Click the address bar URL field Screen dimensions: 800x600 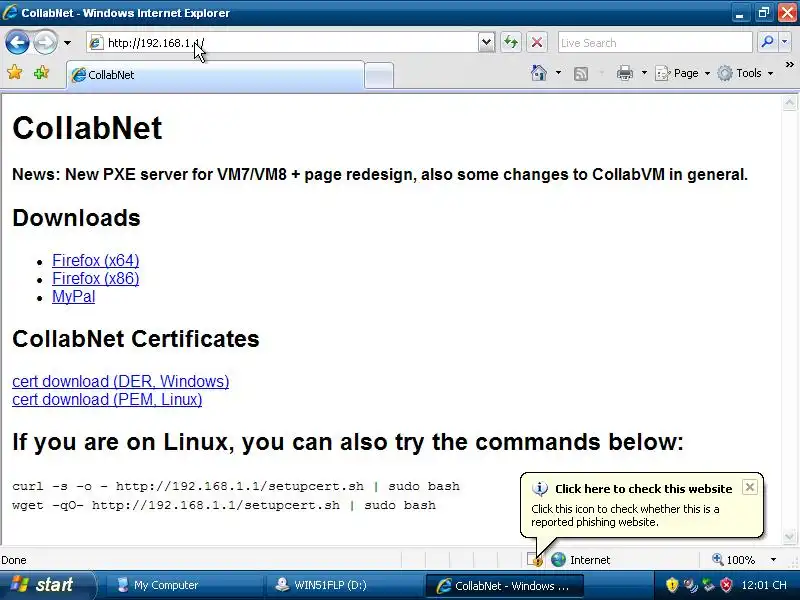point(282,43)
